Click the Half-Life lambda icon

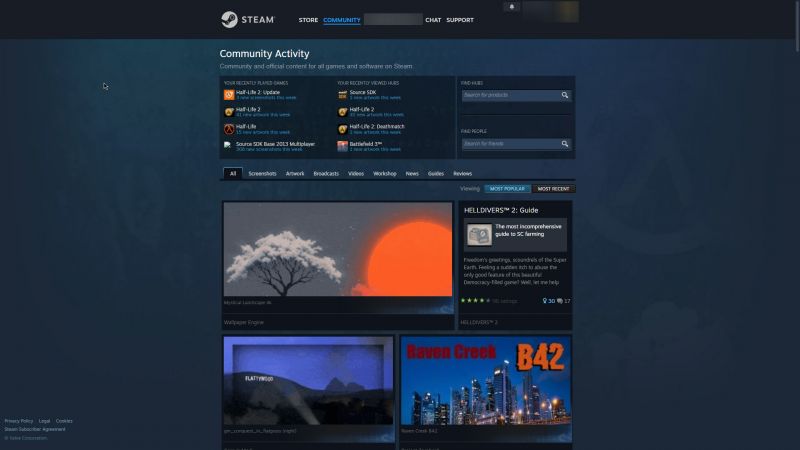click(x=229, y=129)
